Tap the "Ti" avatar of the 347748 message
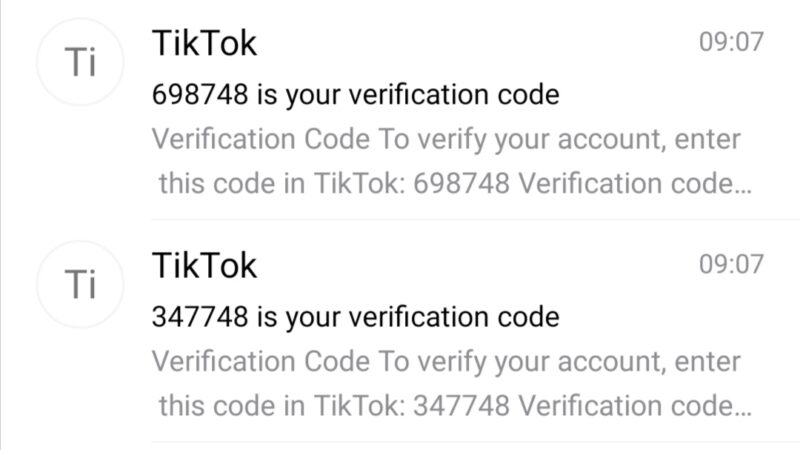Image resolution: width=800 pixels, height=450 pixels. [x=78, y=285]
